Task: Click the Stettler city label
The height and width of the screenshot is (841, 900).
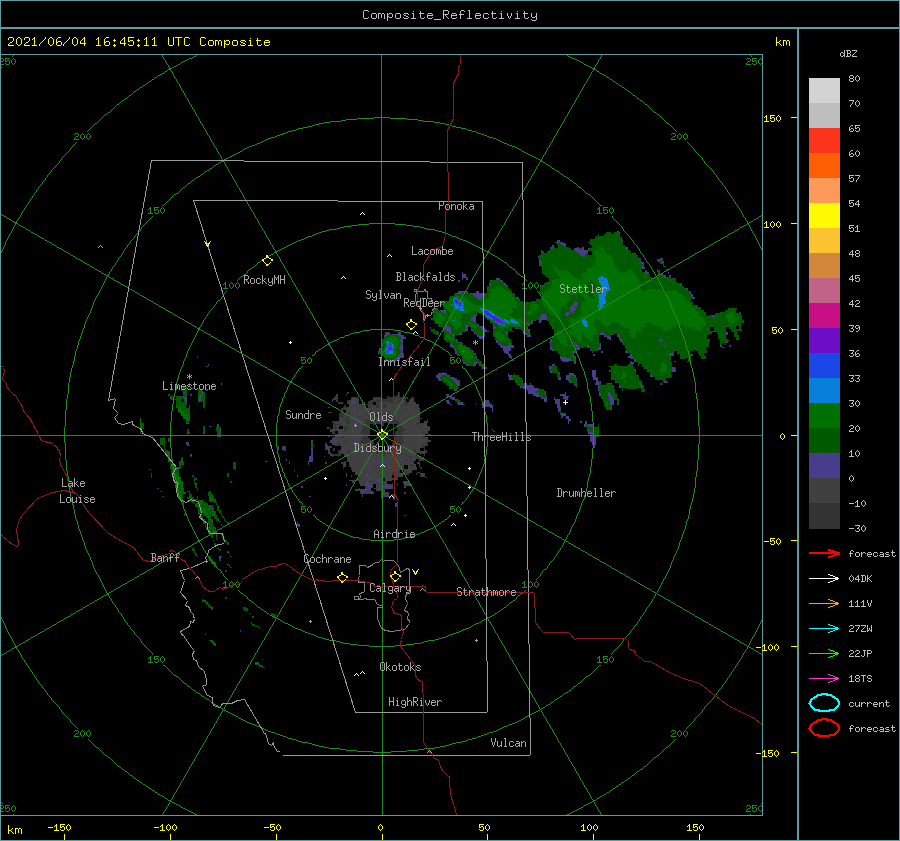Action: pos(583,289)
